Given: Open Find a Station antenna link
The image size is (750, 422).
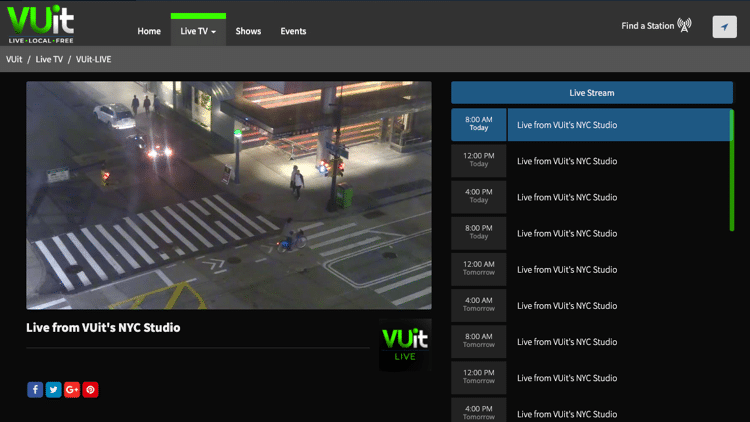Looking at the screenshot, I should point(656,26).
